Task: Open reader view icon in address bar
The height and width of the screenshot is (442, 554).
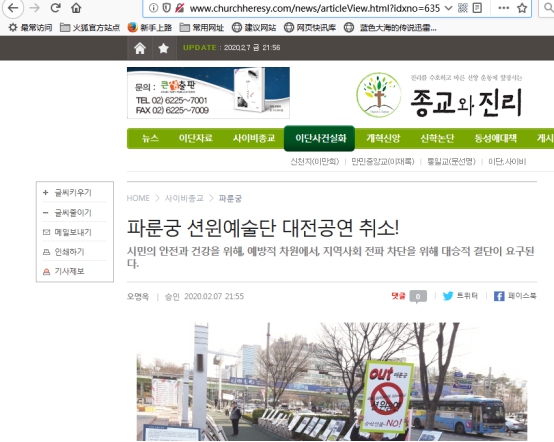Action: [x=477, y=8]
